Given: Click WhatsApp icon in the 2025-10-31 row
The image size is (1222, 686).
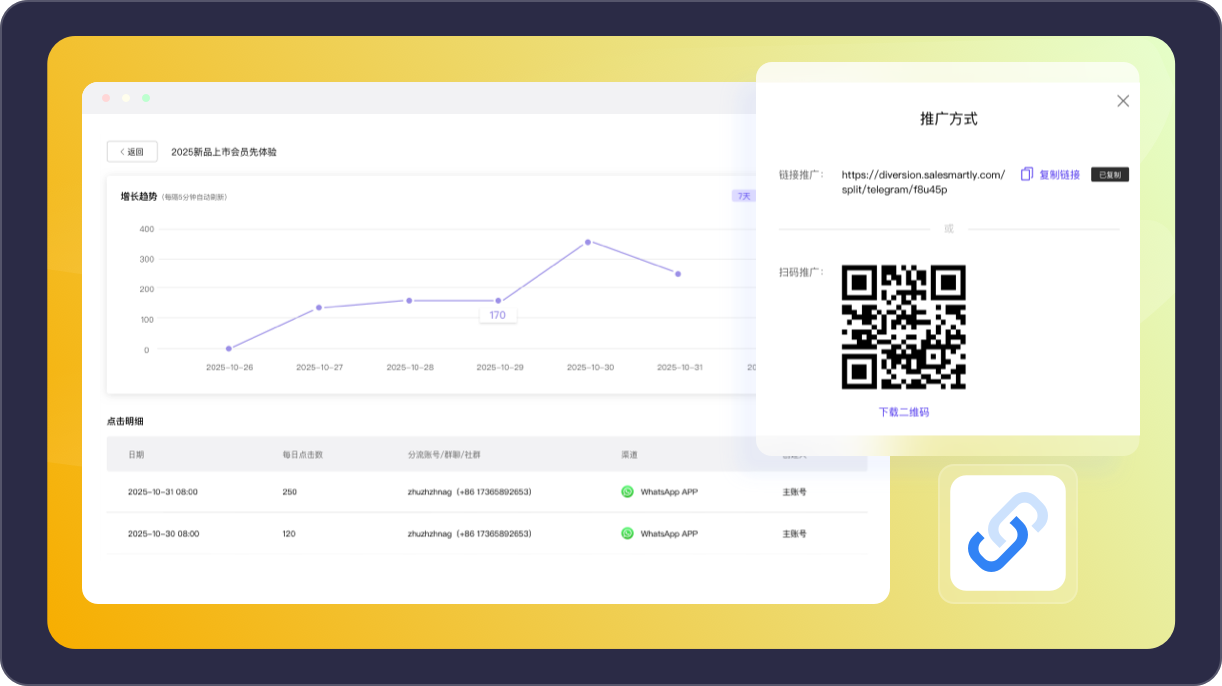Looking at the screenshot, I should click(627, 492).
